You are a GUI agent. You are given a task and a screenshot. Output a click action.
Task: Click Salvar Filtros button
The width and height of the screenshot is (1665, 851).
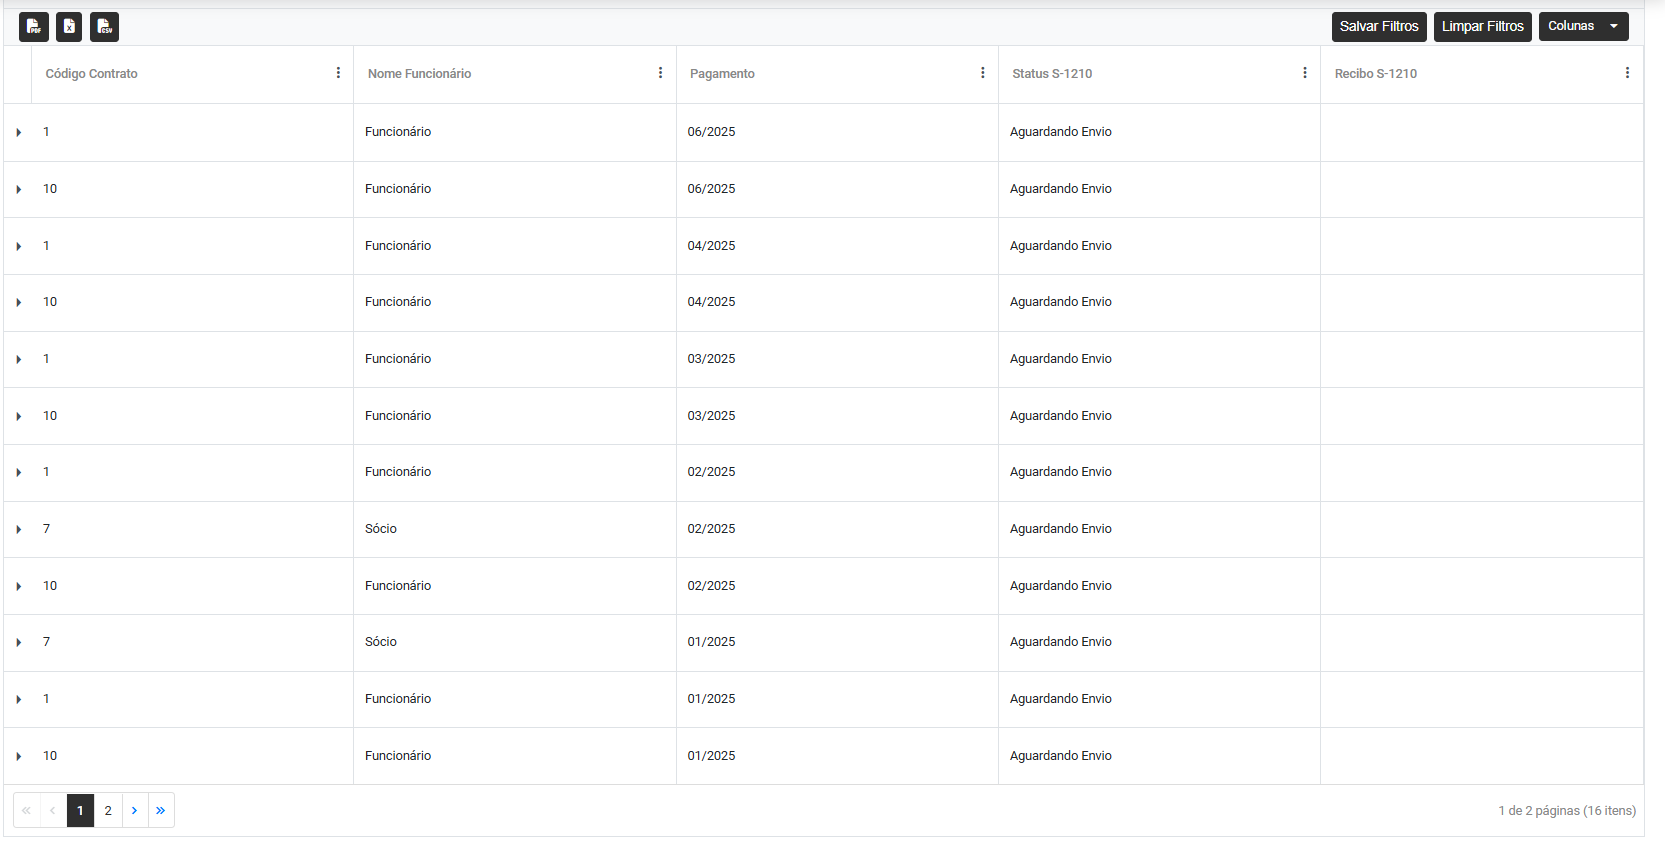coord(1378,27)
